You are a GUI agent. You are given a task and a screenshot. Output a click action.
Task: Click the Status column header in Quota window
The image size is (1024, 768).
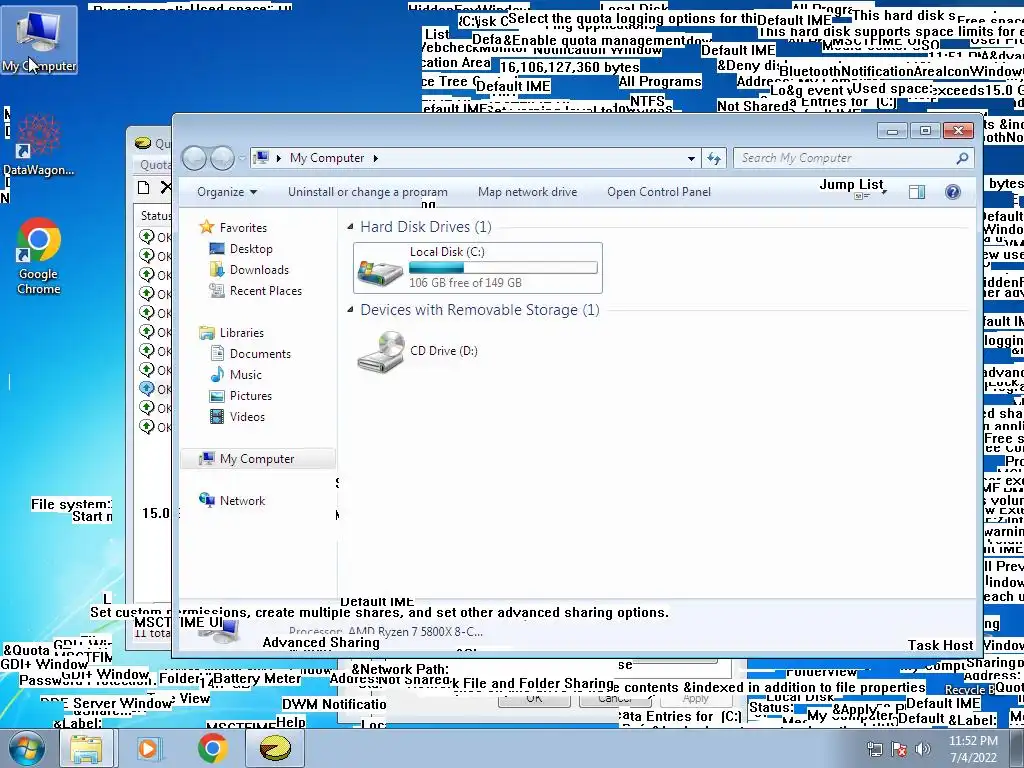154,216
